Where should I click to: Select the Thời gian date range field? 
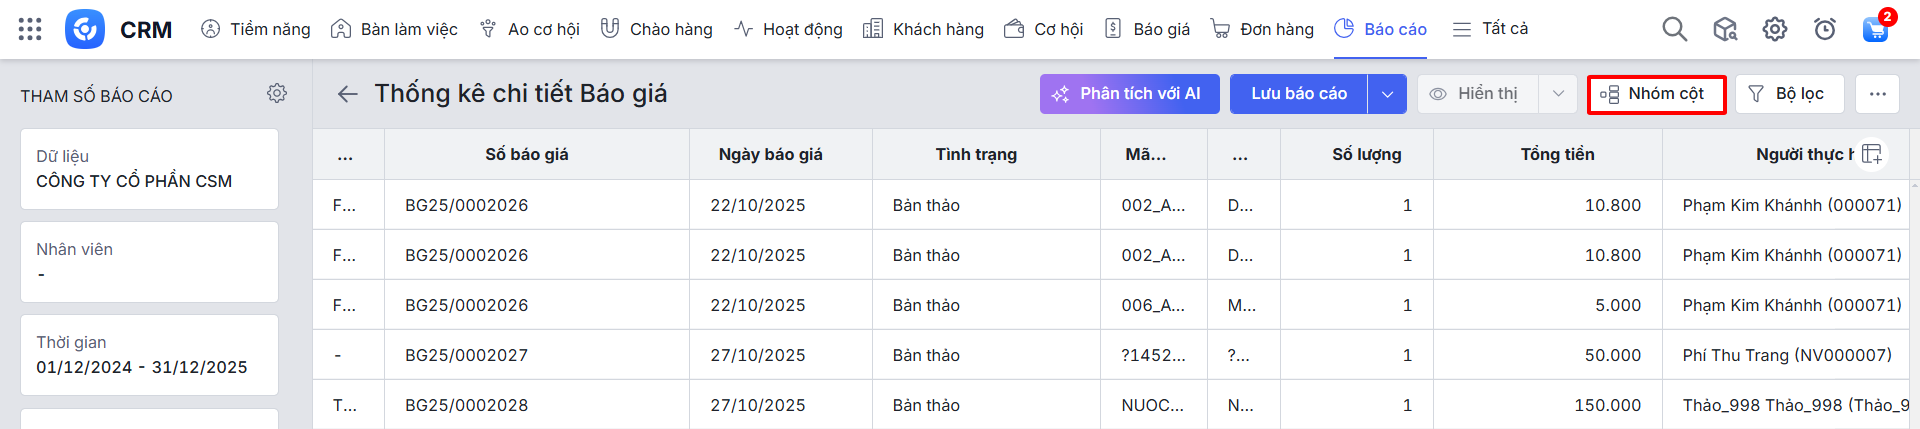pyautogui.click(x=149, y=355)
